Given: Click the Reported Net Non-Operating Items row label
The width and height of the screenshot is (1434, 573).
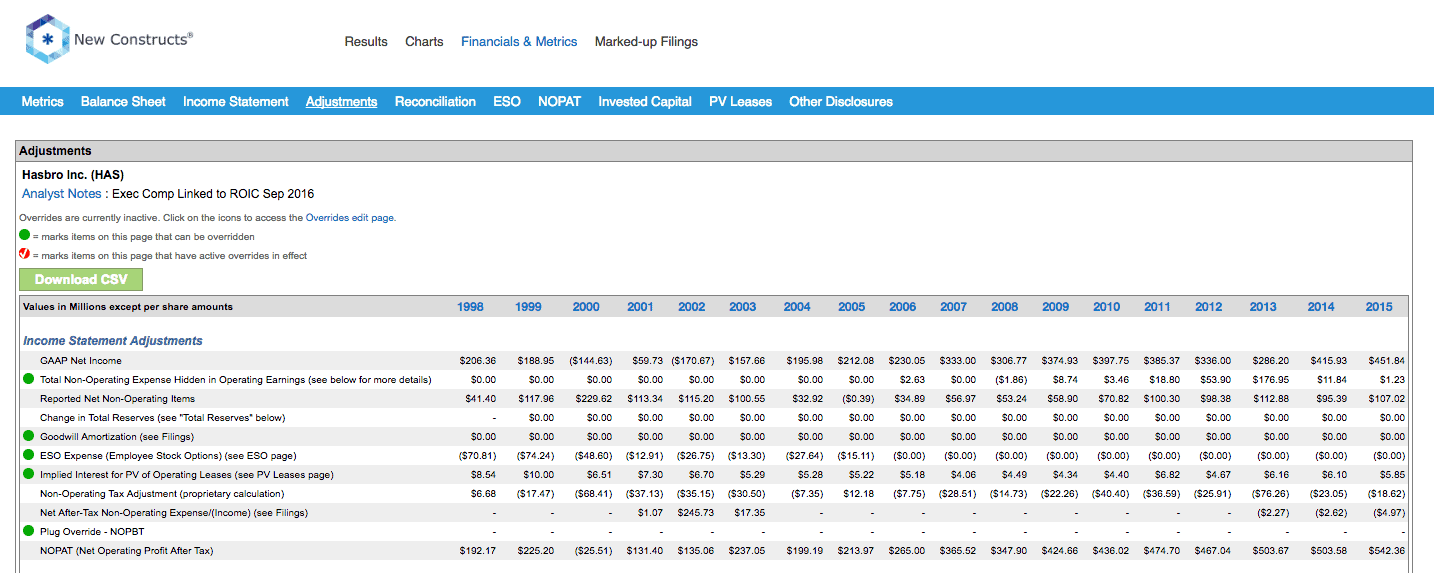Looking at the screenshot, I should pos(117,399).
